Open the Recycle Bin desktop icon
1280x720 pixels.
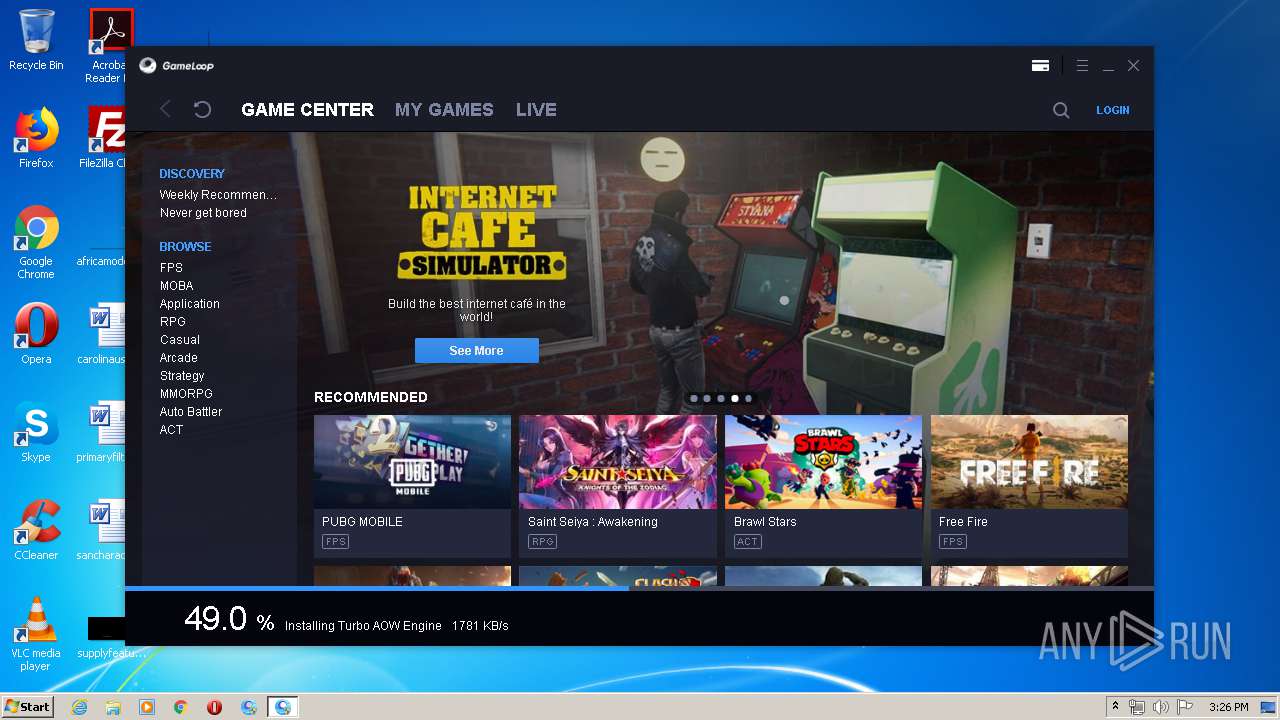(x=36, y=40)
